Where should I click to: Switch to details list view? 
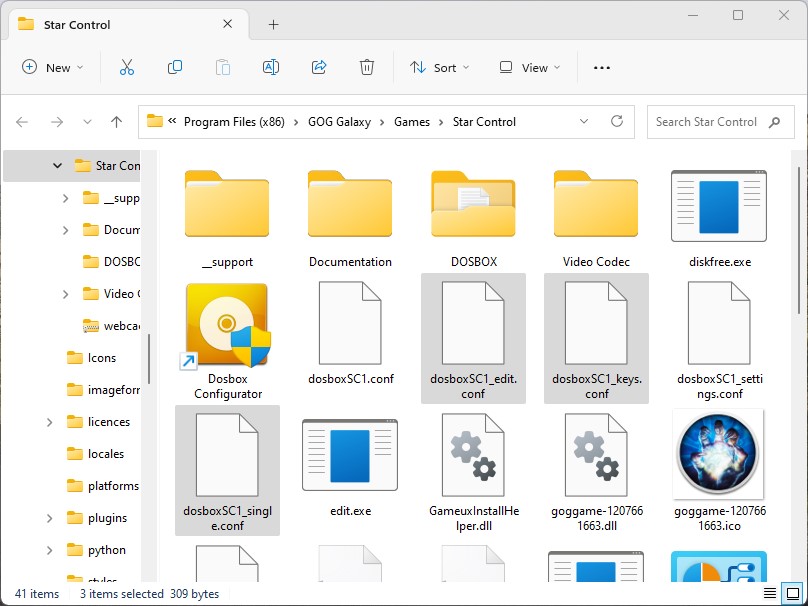click(770, 594)
